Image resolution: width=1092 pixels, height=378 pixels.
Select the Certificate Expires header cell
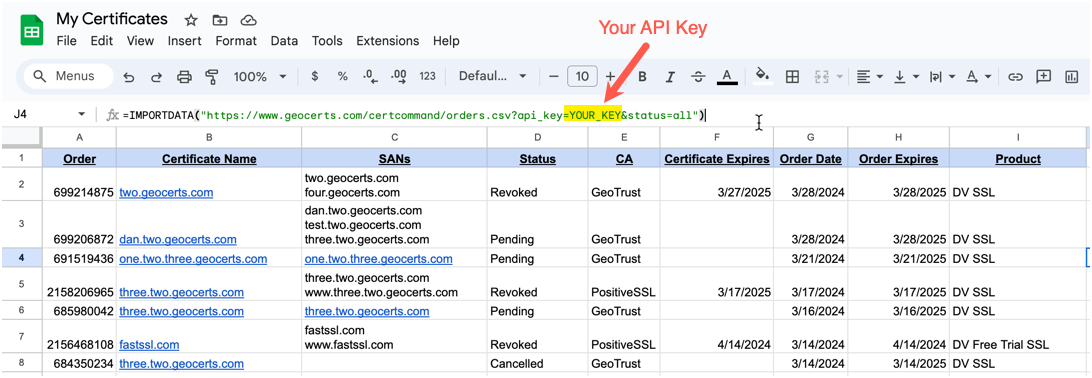(x=717, y=159)
